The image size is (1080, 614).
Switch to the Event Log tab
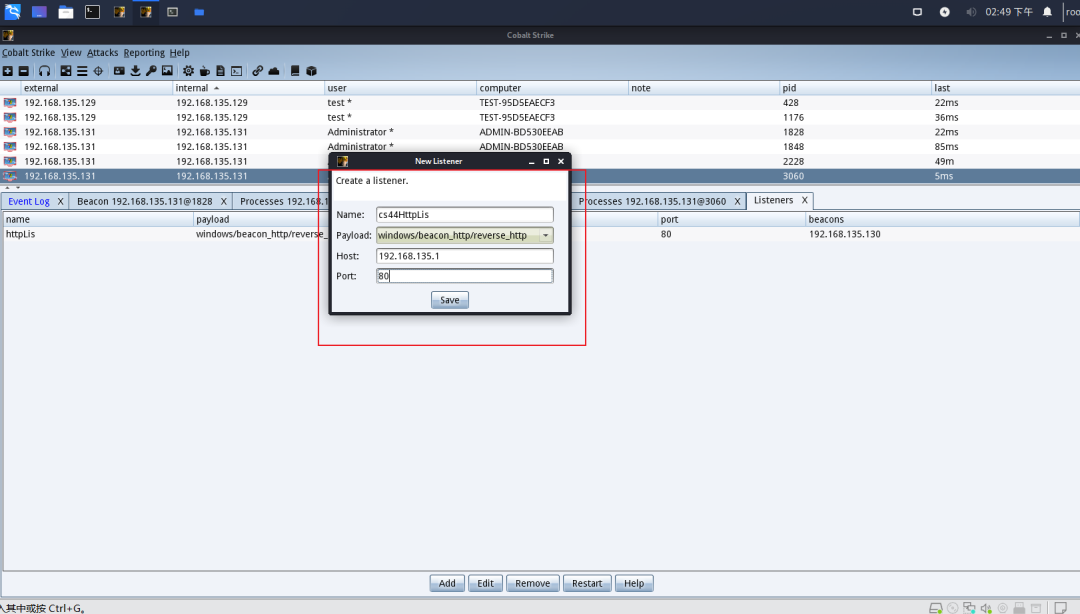coord(29,201)
